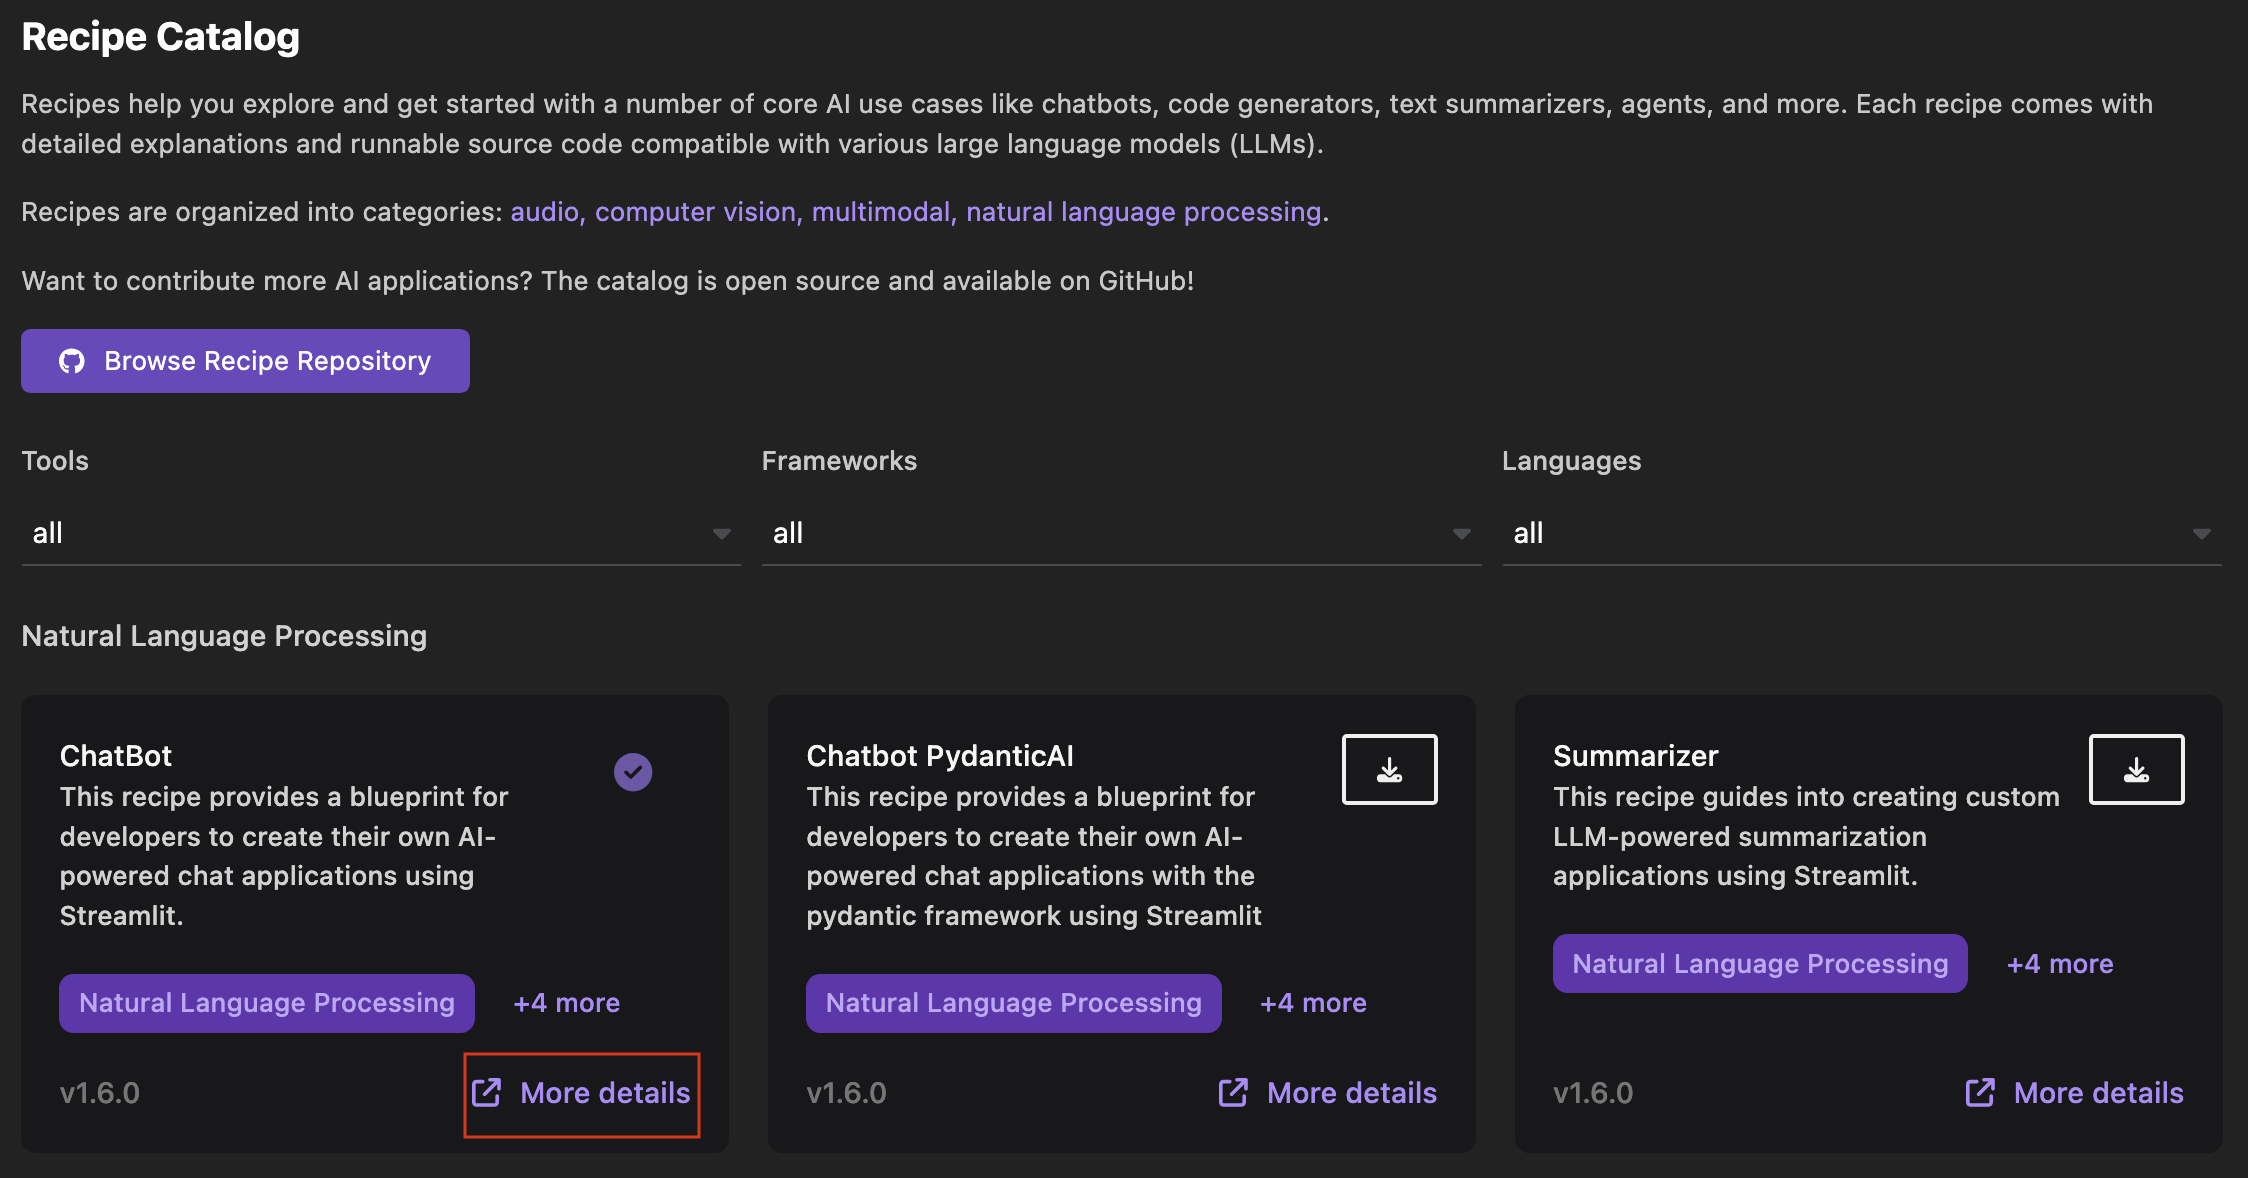The height and width of the screenshot is (1178, 2248).
Task: Download the Summarizer recipe
Action: [2136, 769]
